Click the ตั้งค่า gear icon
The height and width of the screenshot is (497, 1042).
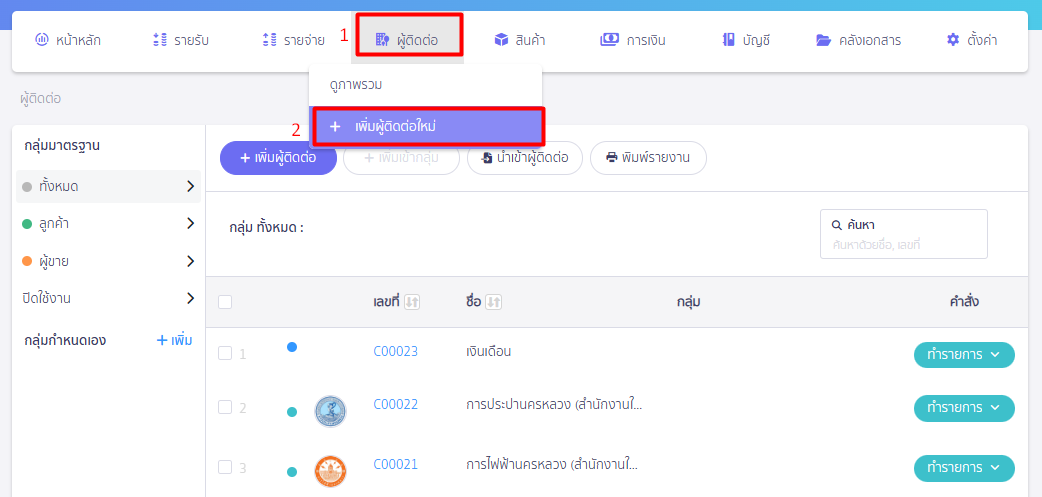(x=953, y=40)
